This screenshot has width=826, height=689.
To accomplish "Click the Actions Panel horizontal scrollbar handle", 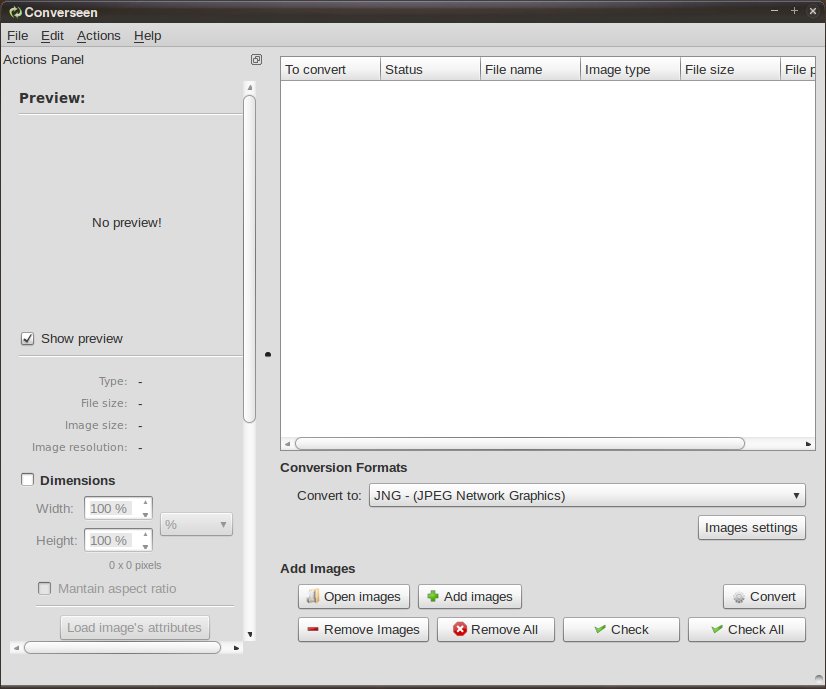I will click(122, 647).
